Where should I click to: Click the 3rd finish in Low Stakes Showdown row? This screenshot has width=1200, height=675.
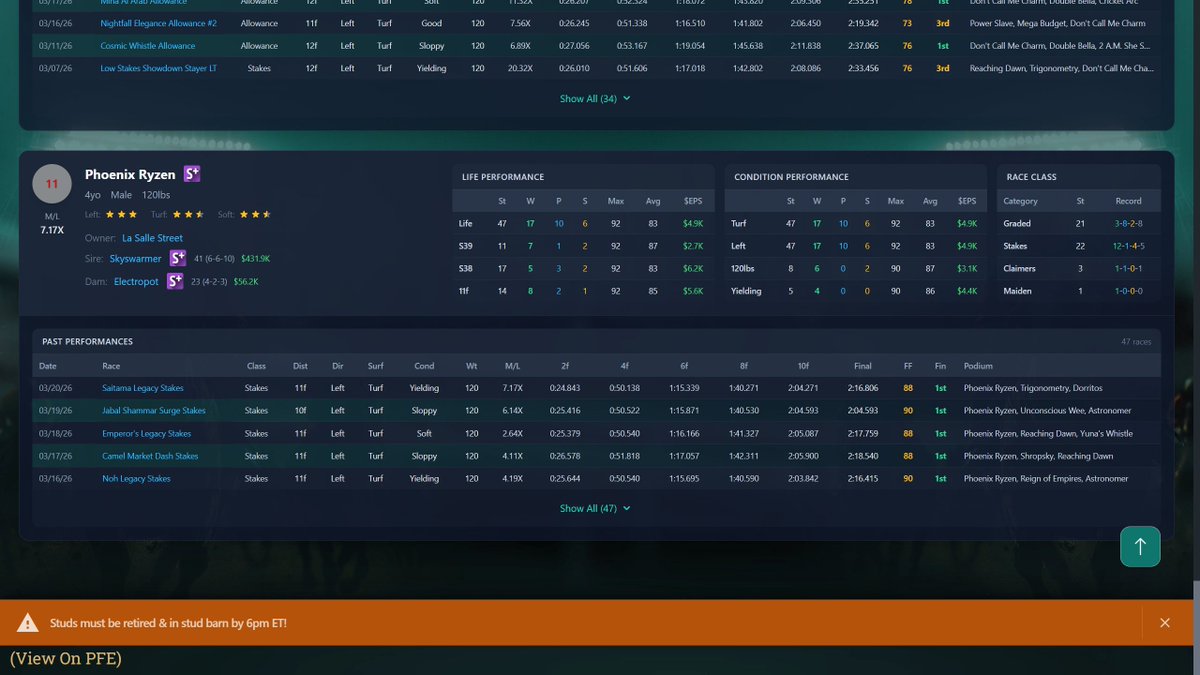(x=943, y=68)
